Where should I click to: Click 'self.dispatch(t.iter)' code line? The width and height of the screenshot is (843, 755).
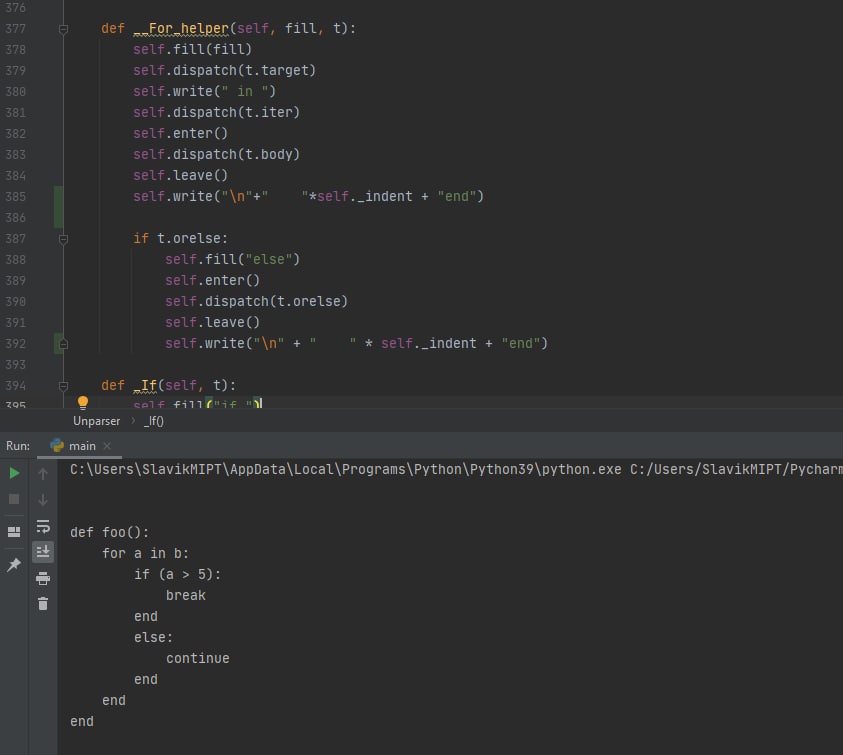tap(216, 112)
